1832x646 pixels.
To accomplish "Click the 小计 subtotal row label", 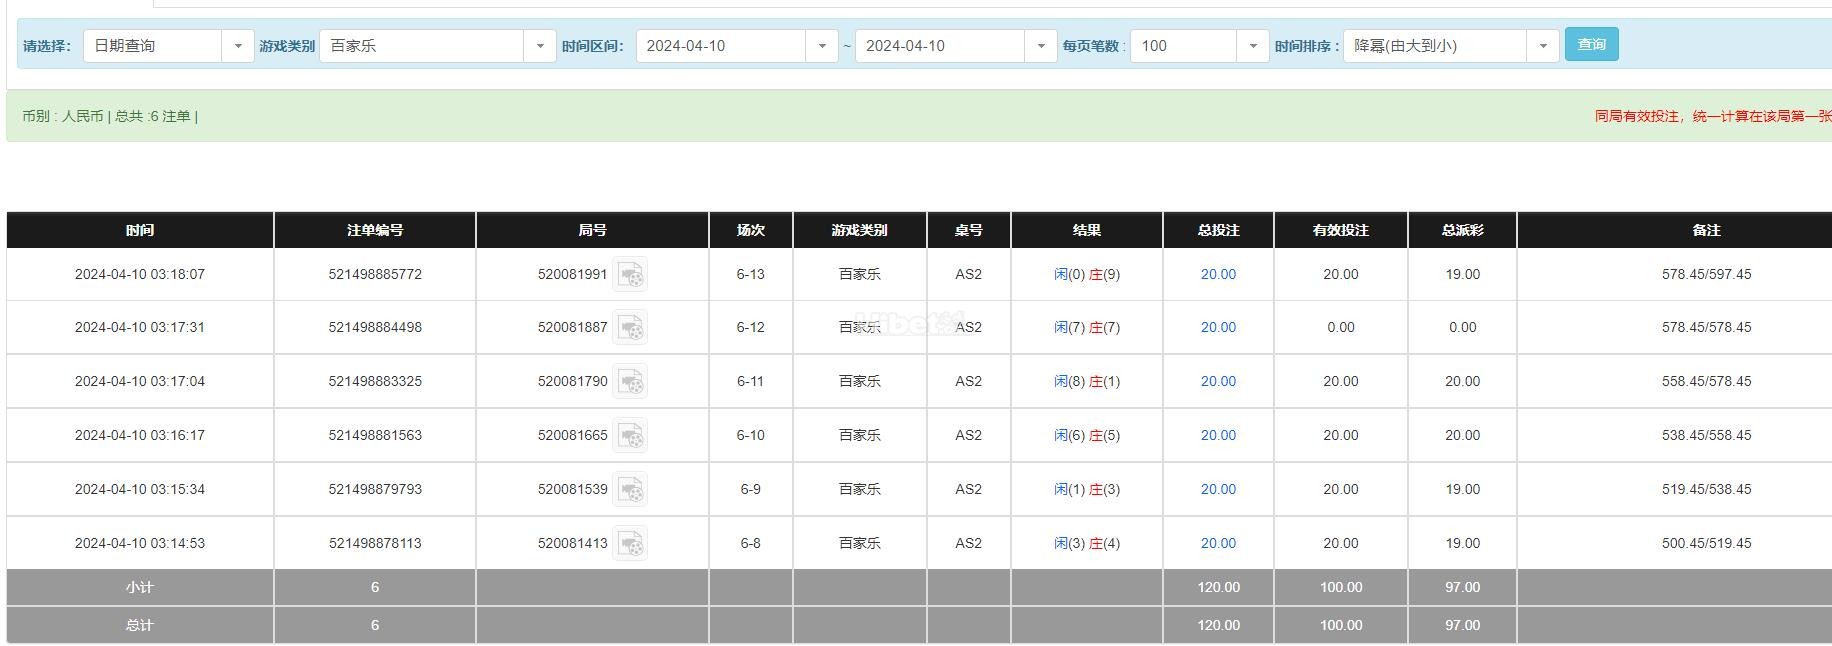I will click(140, 587).
